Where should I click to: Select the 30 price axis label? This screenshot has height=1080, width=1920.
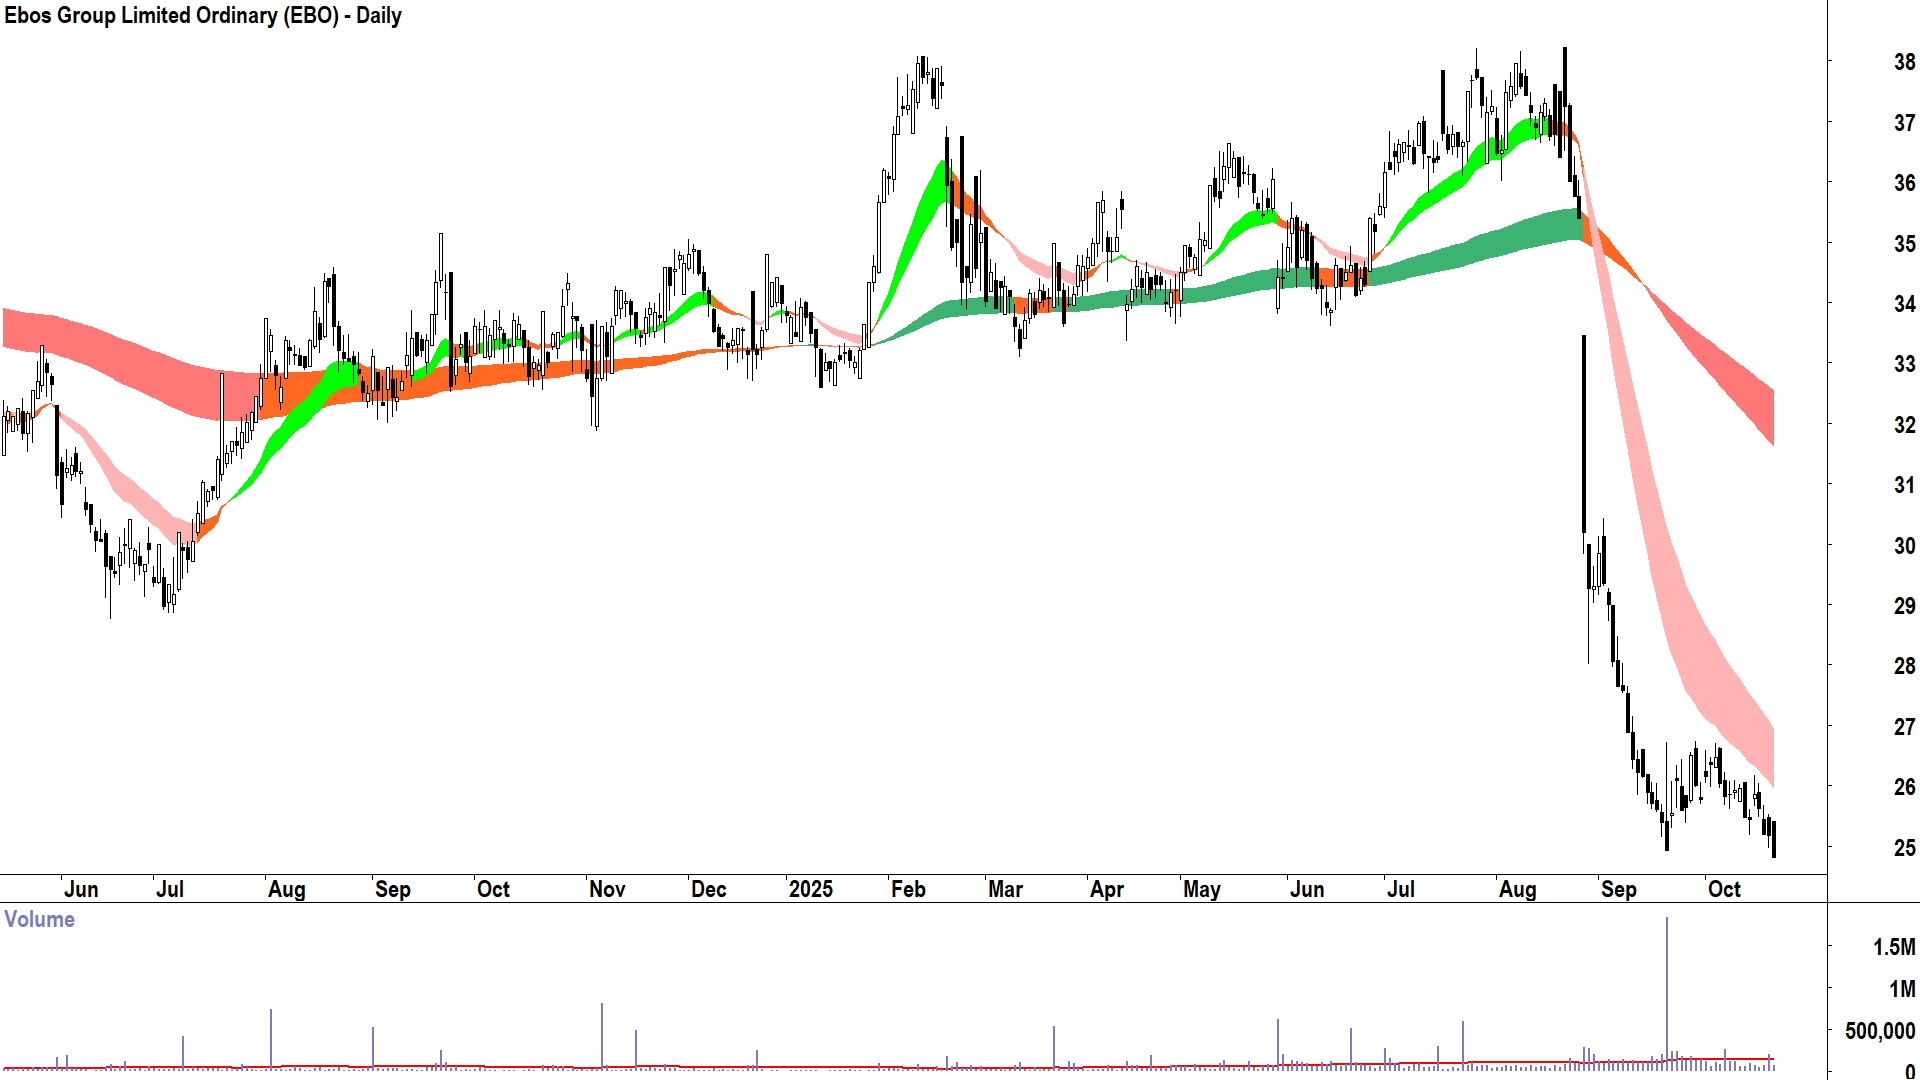[x=1904, y=546]
